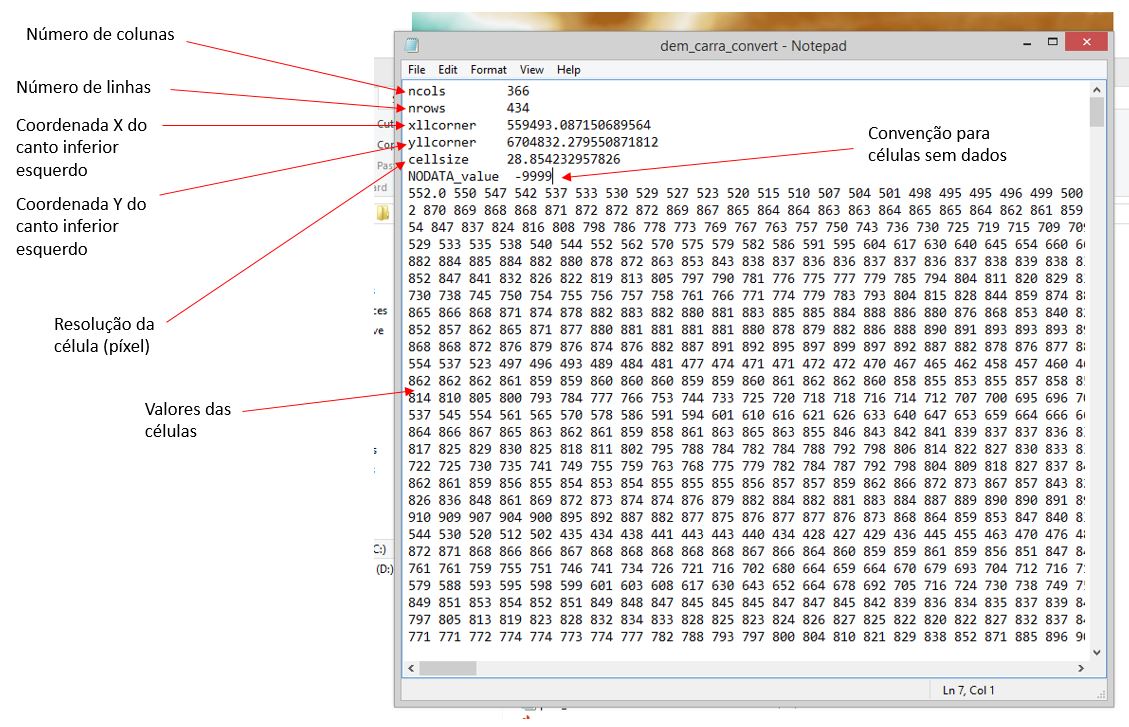Open the Format menu
Viewport: 1129px width, 727px height.
tap(488, 69)
